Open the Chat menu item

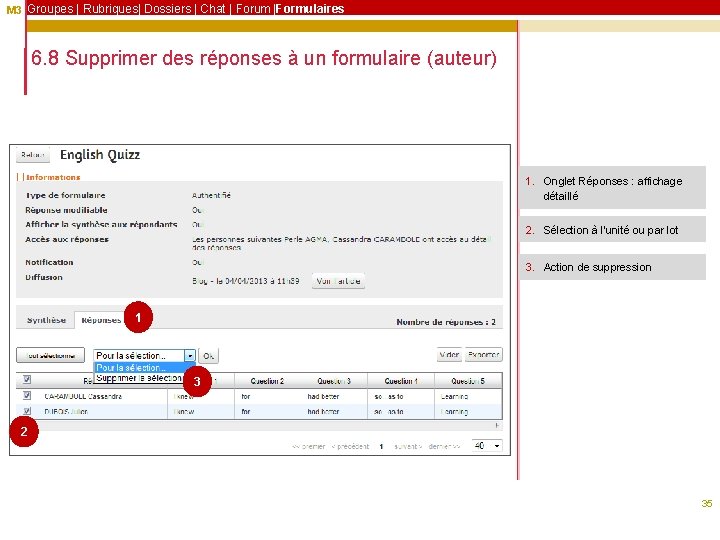pyautogui.click(x=213, y=9)
